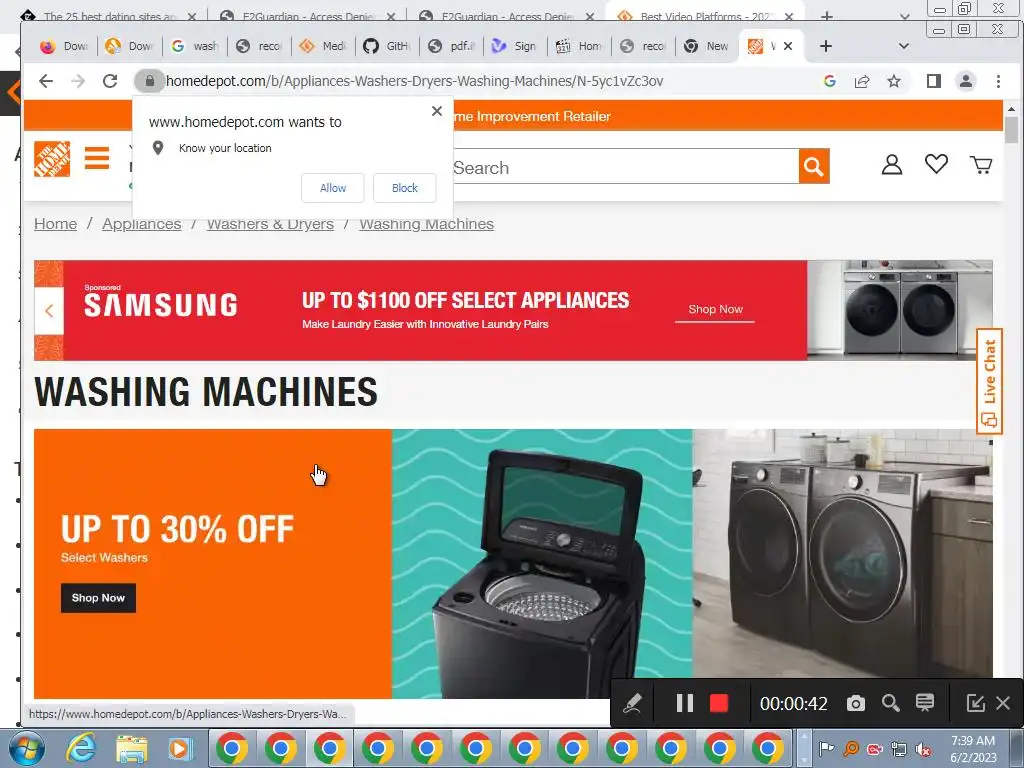Image resolution: width=1024 pixels, height=768 pixels.
Task: Expand the back window's tab search chevron
Action: coord(904,16)
